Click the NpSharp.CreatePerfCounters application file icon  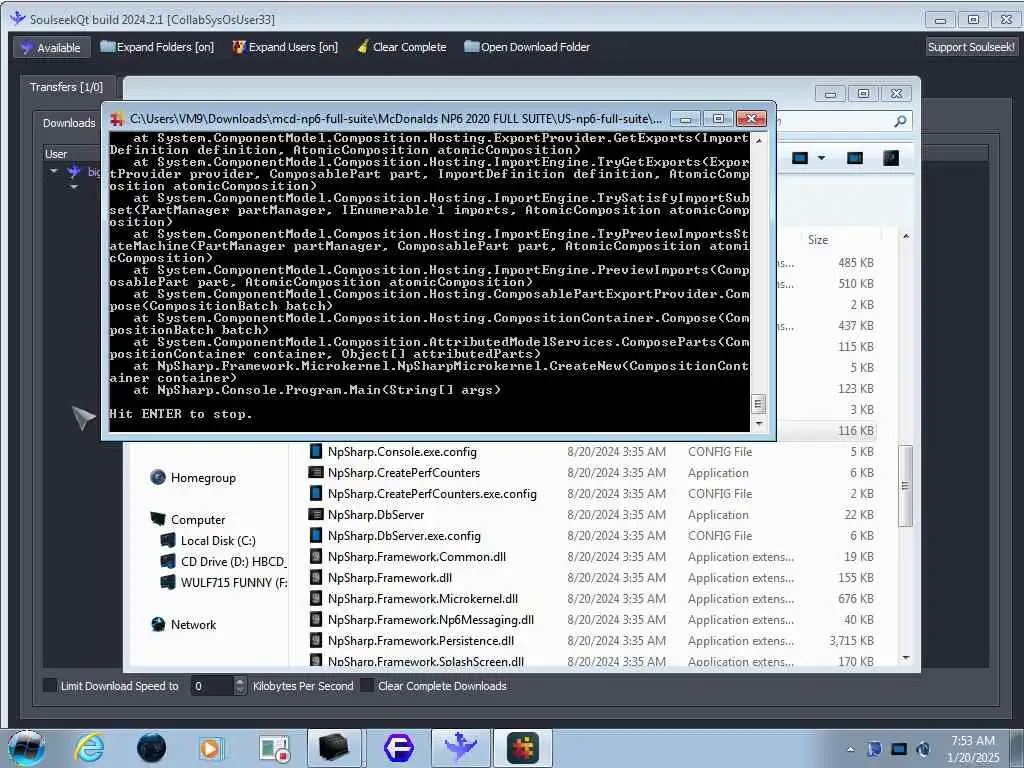click(315, 473)
